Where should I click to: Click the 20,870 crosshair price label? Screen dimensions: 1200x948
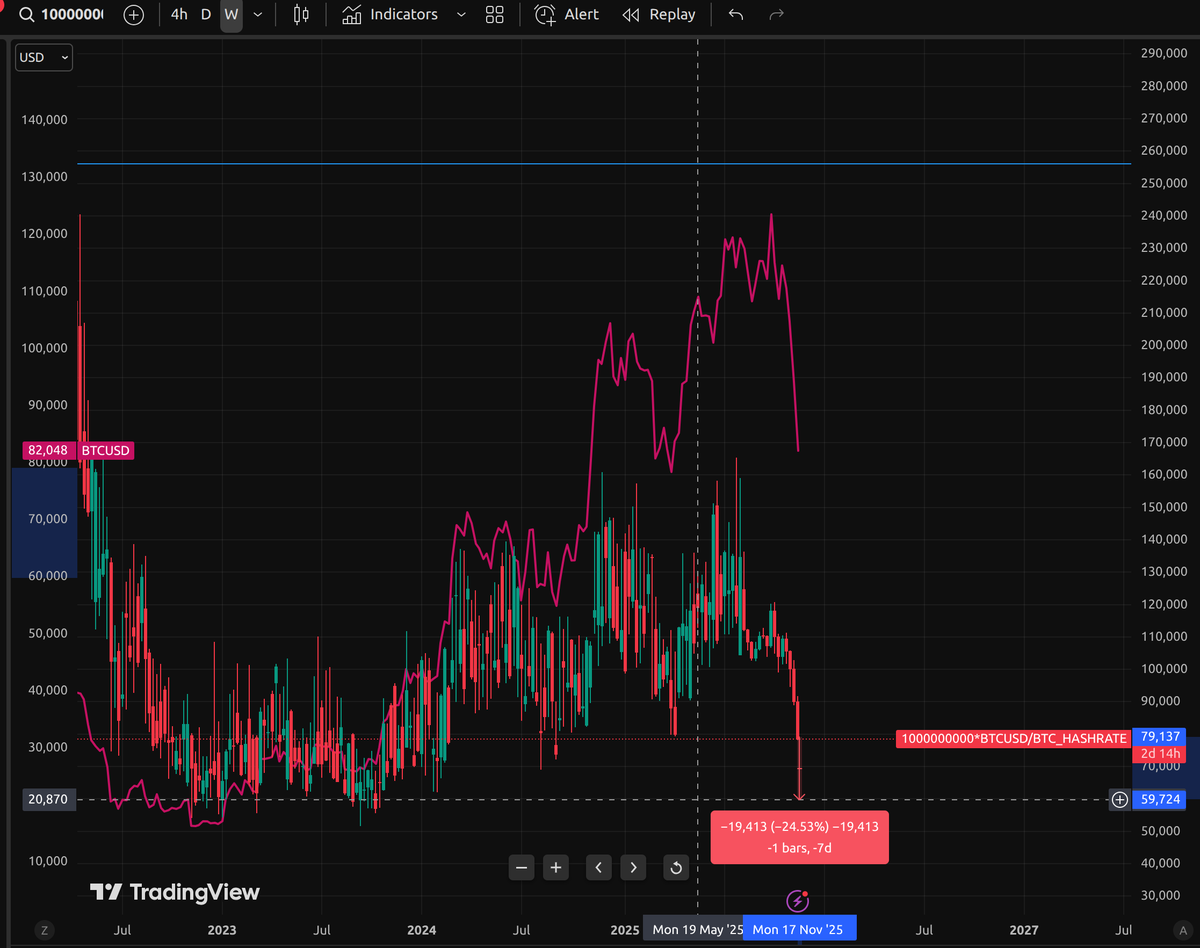pos(49,799)
